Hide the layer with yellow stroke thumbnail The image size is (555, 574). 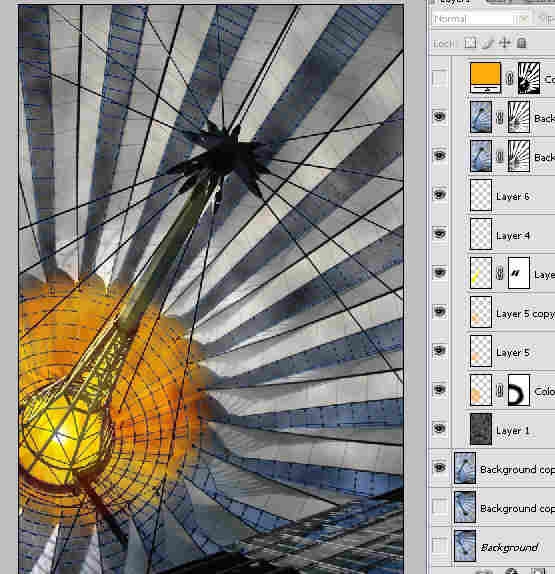coord(439,273)
